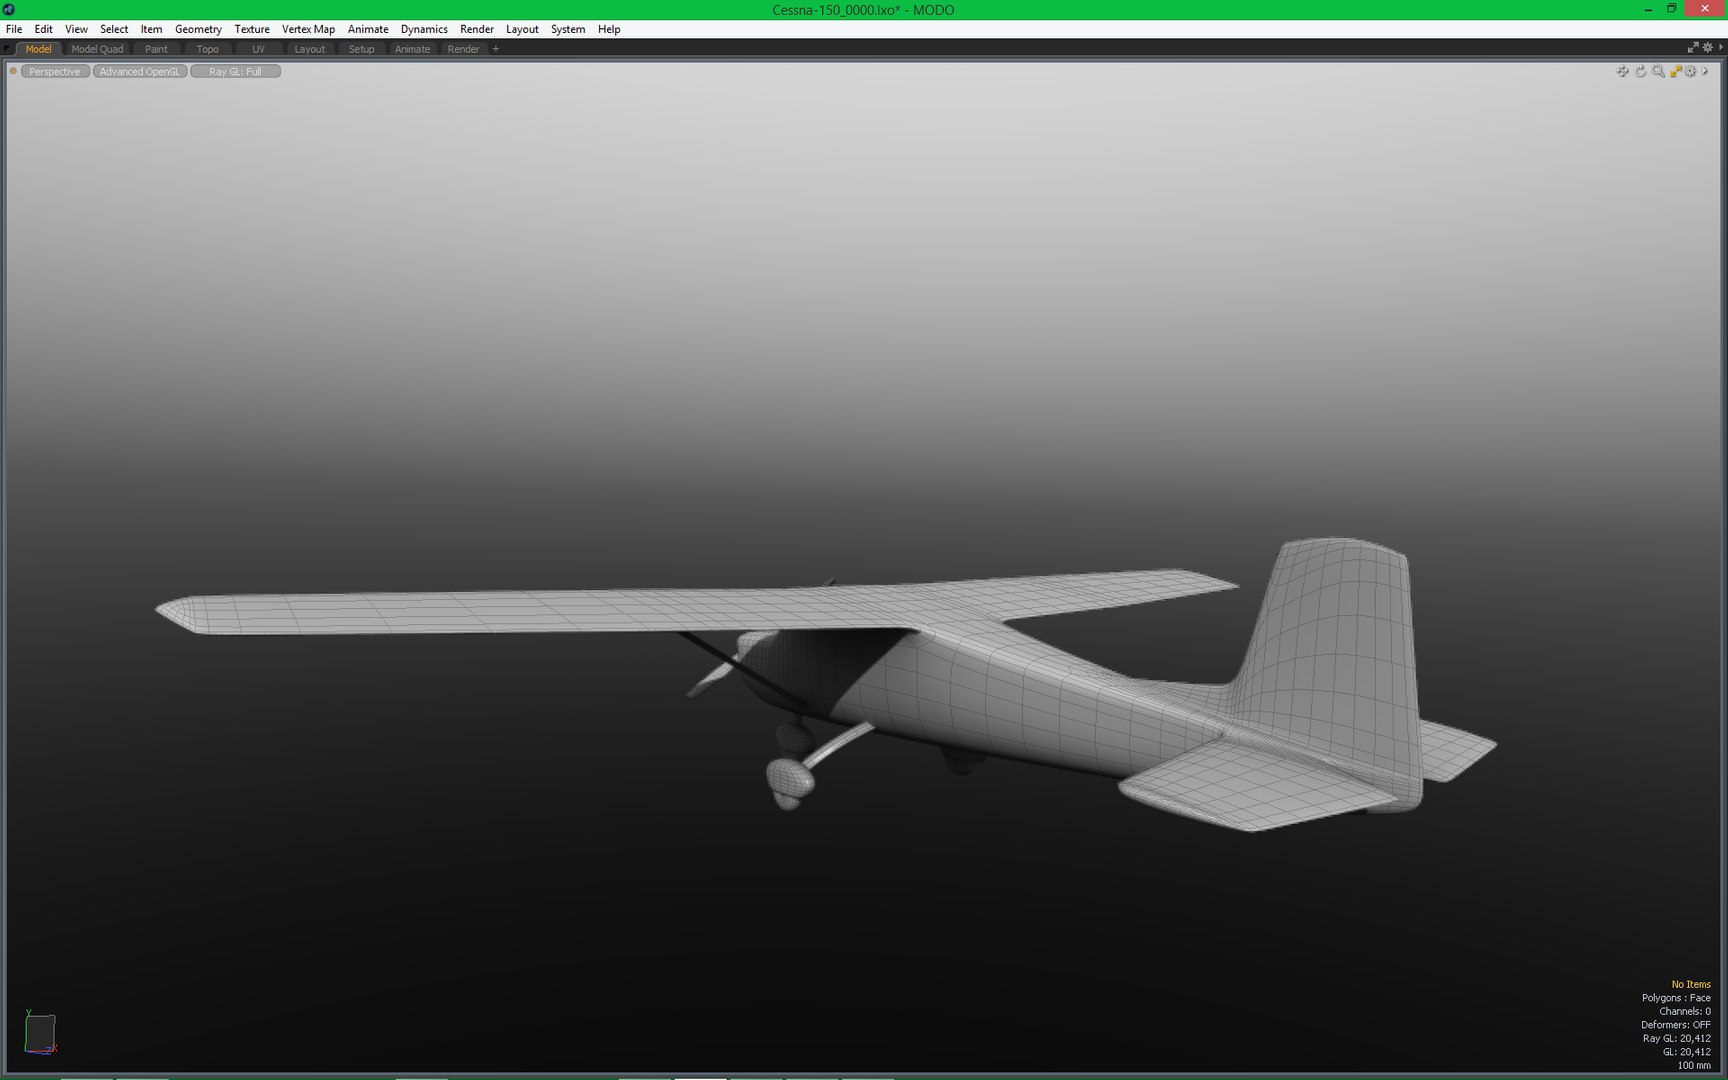
Task: Expand the layout bar right arrow
Action: click(x=1721, y=48)
